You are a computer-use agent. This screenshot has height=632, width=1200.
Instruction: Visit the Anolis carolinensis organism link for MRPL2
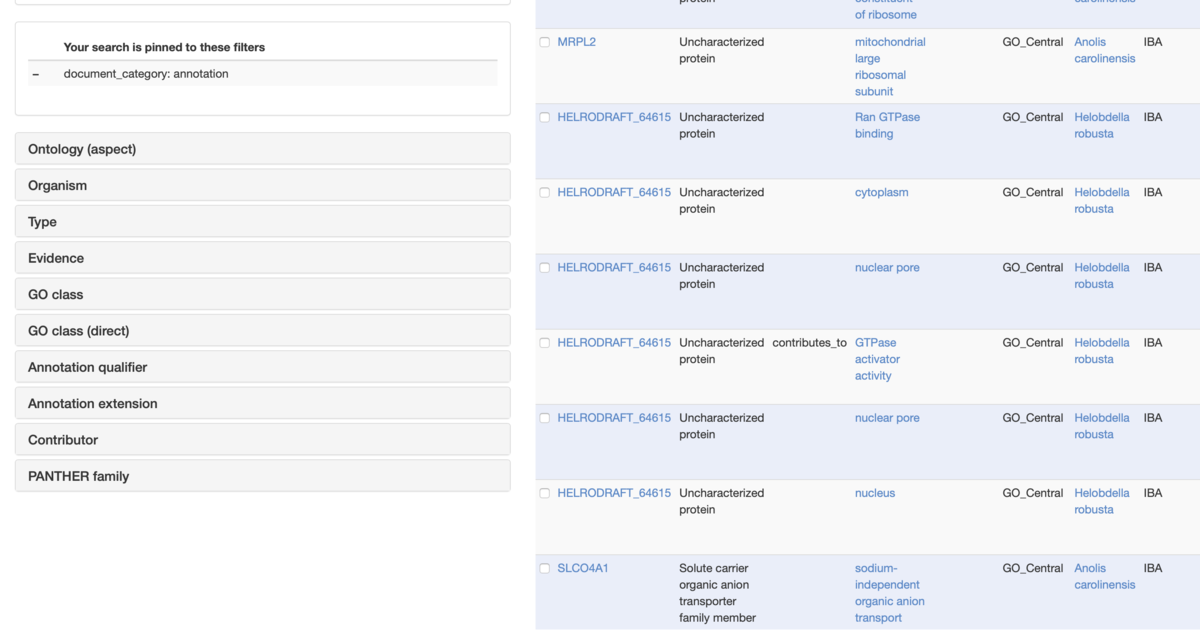1105,50
